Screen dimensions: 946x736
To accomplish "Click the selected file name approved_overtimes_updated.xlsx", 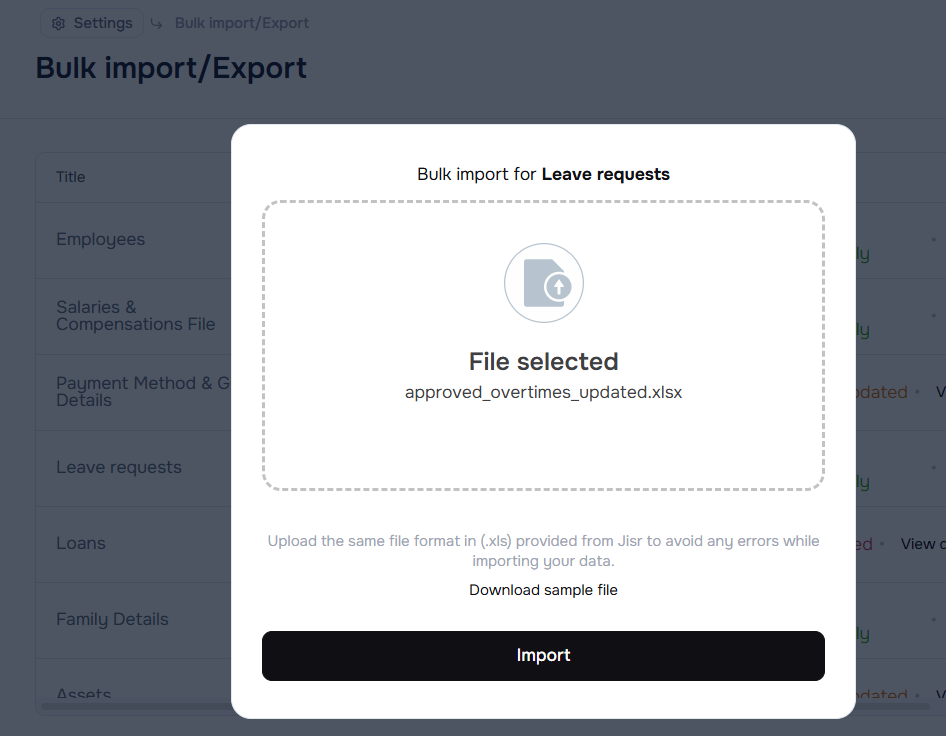I will 543,392.
